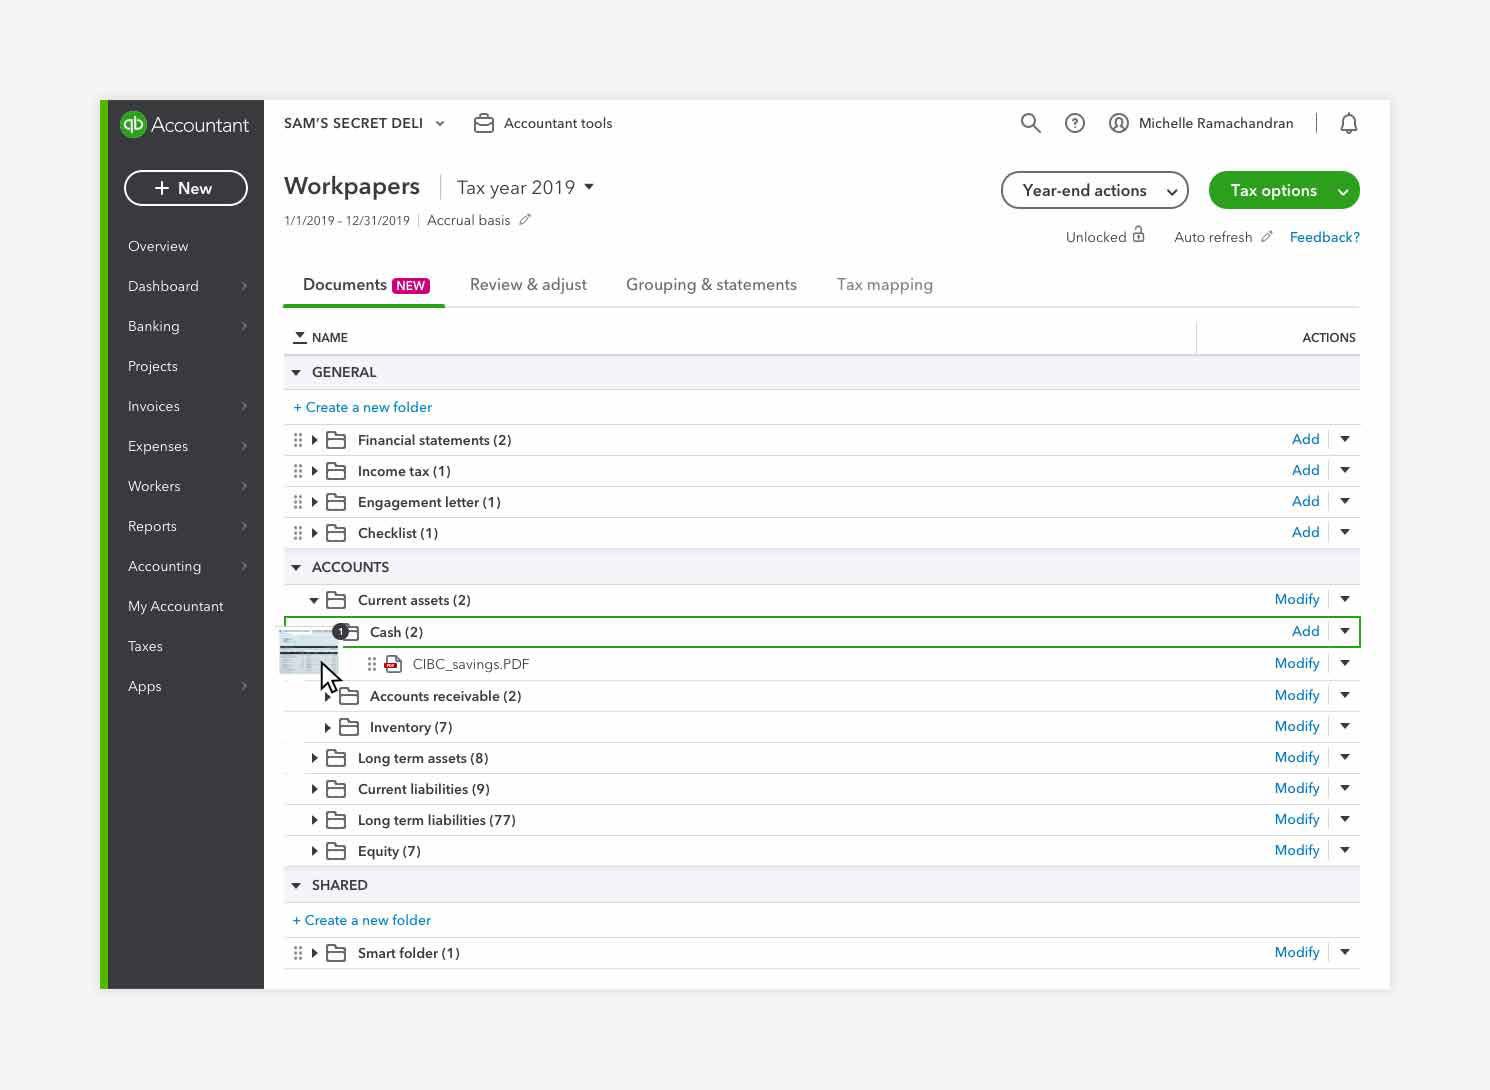Switch to the Tax mapping tab
This screenshot has height=1090, width=1490.
[885, 285]
